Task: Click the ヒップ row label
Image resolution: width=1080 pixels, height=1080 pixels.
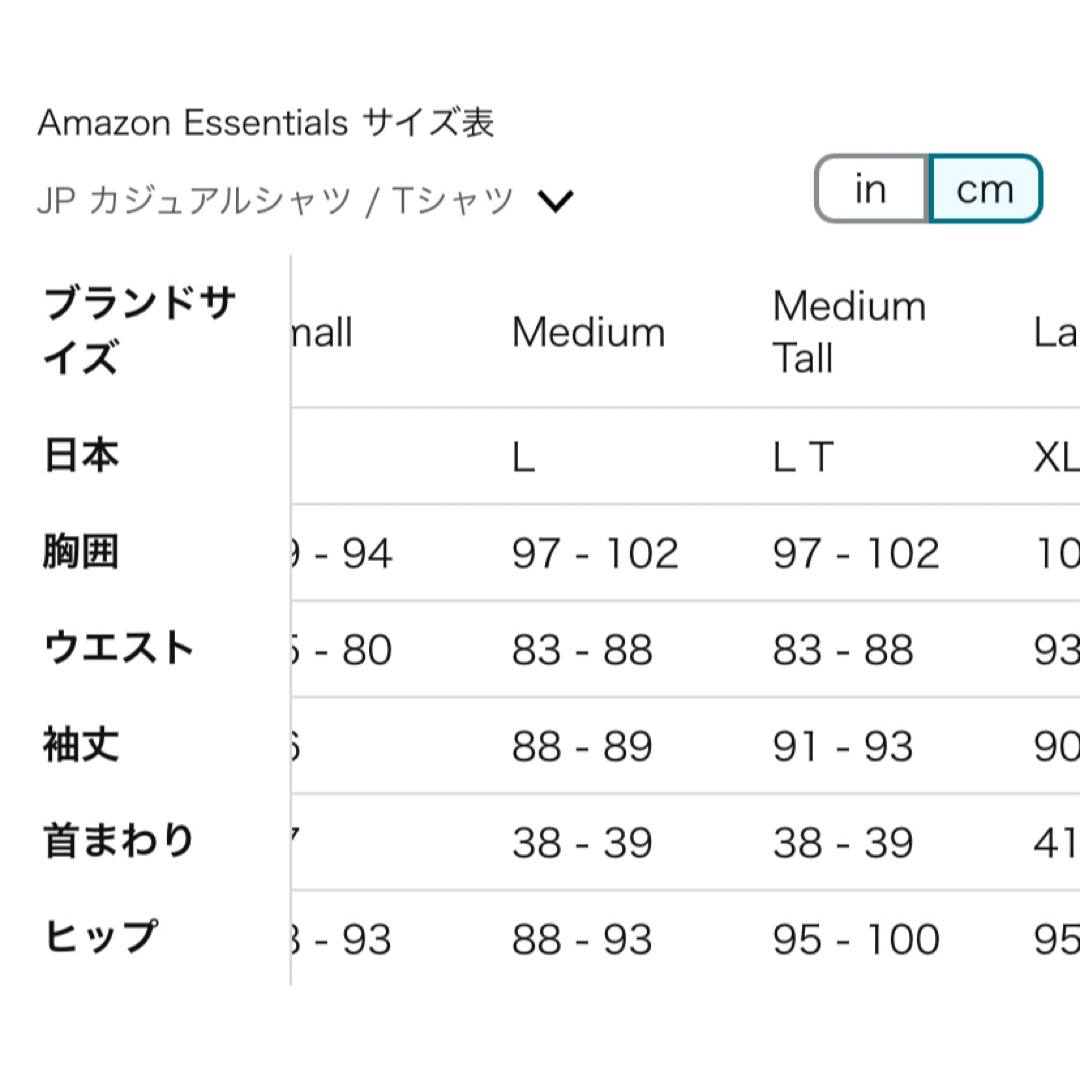Action: (x=101, y=937)
